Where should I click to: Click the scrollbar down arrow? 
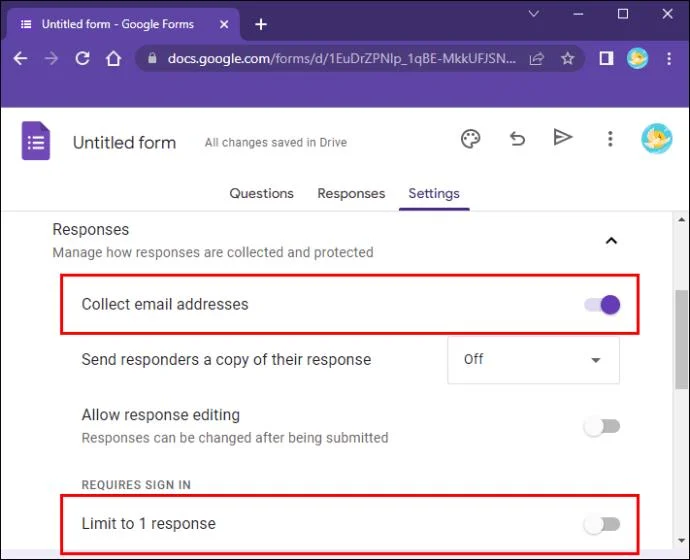point(682,540)
